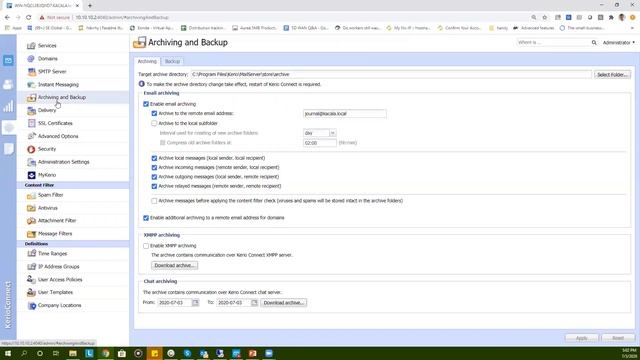Open Advanced Options icon

[31, 136]
